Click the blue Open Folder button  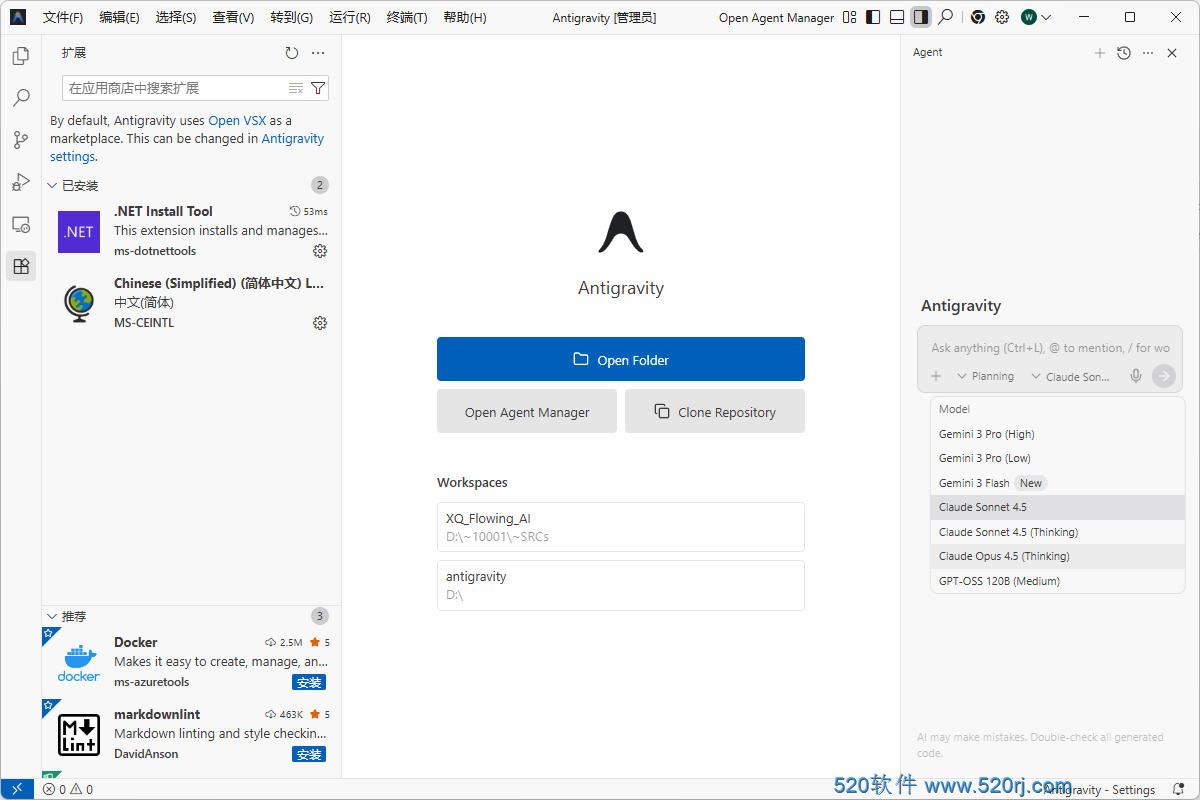tap(620, 359)
